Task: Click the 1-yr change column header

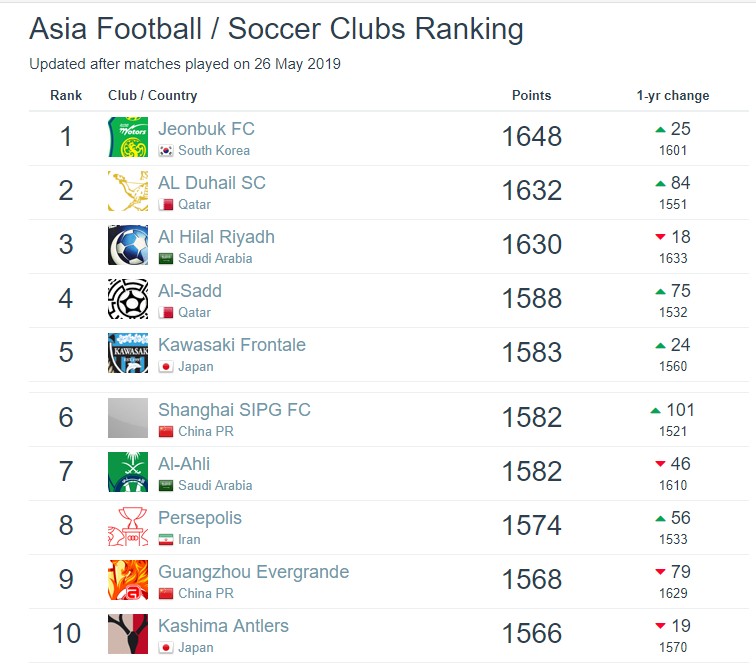Action: [x=673, y=95]
